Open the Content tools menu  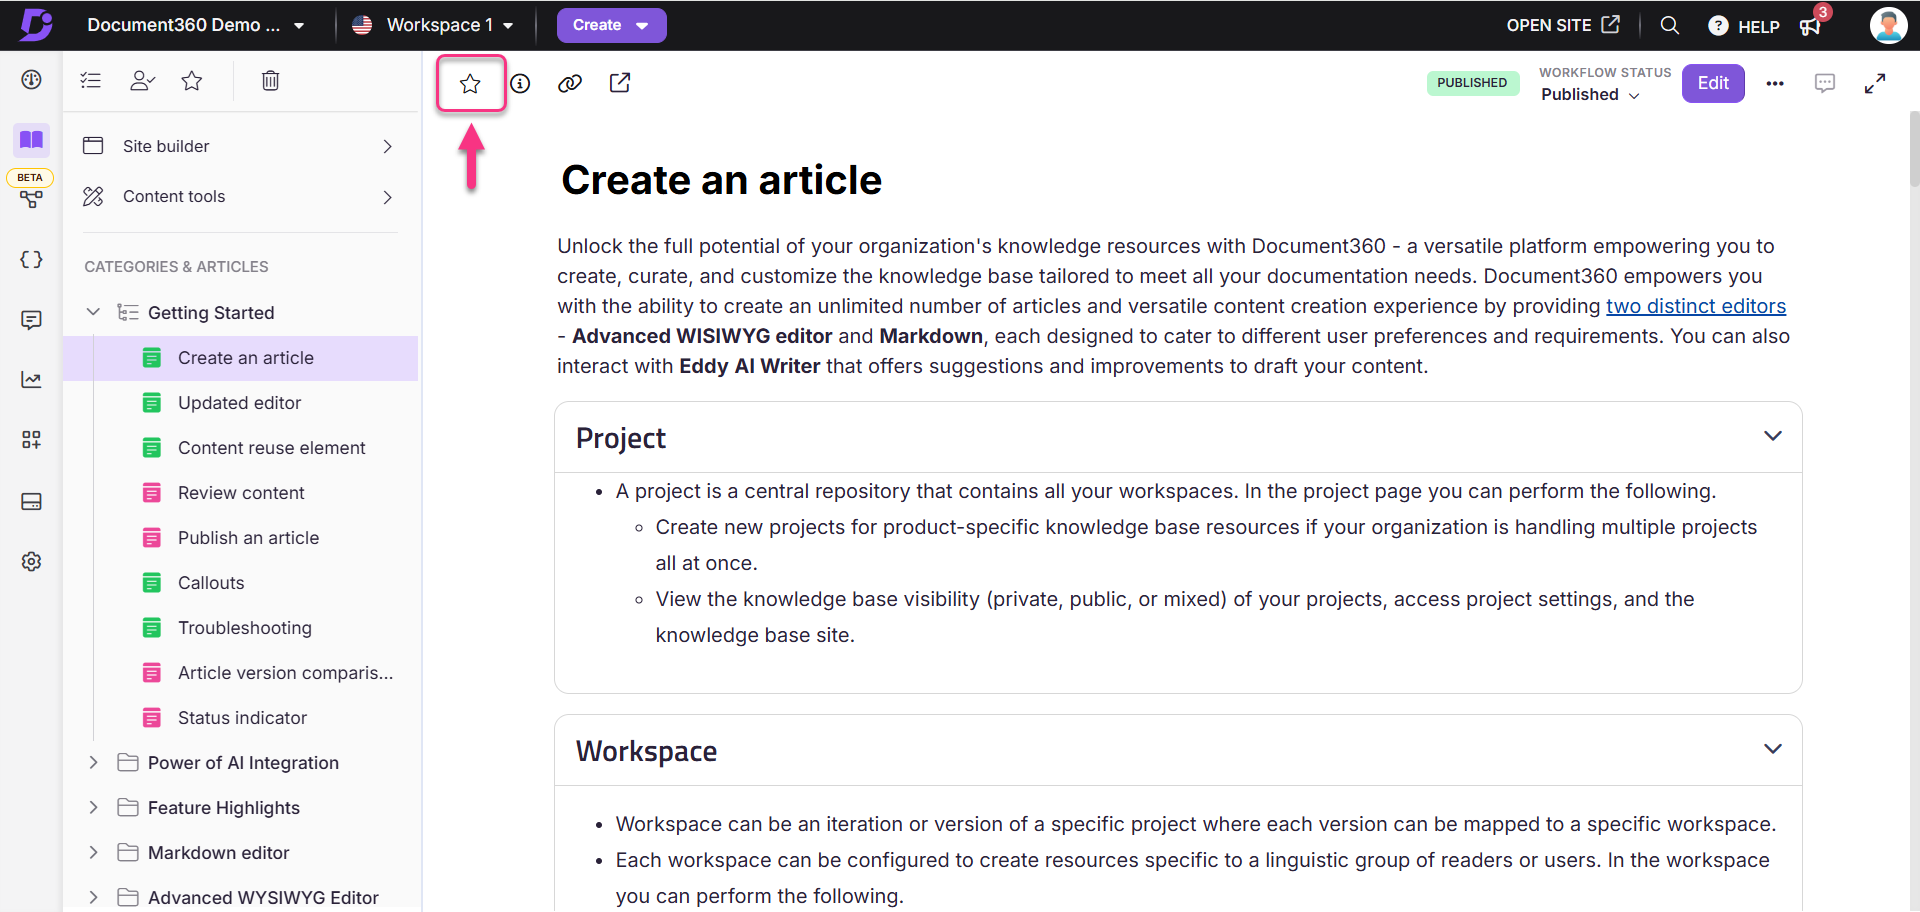240,196
